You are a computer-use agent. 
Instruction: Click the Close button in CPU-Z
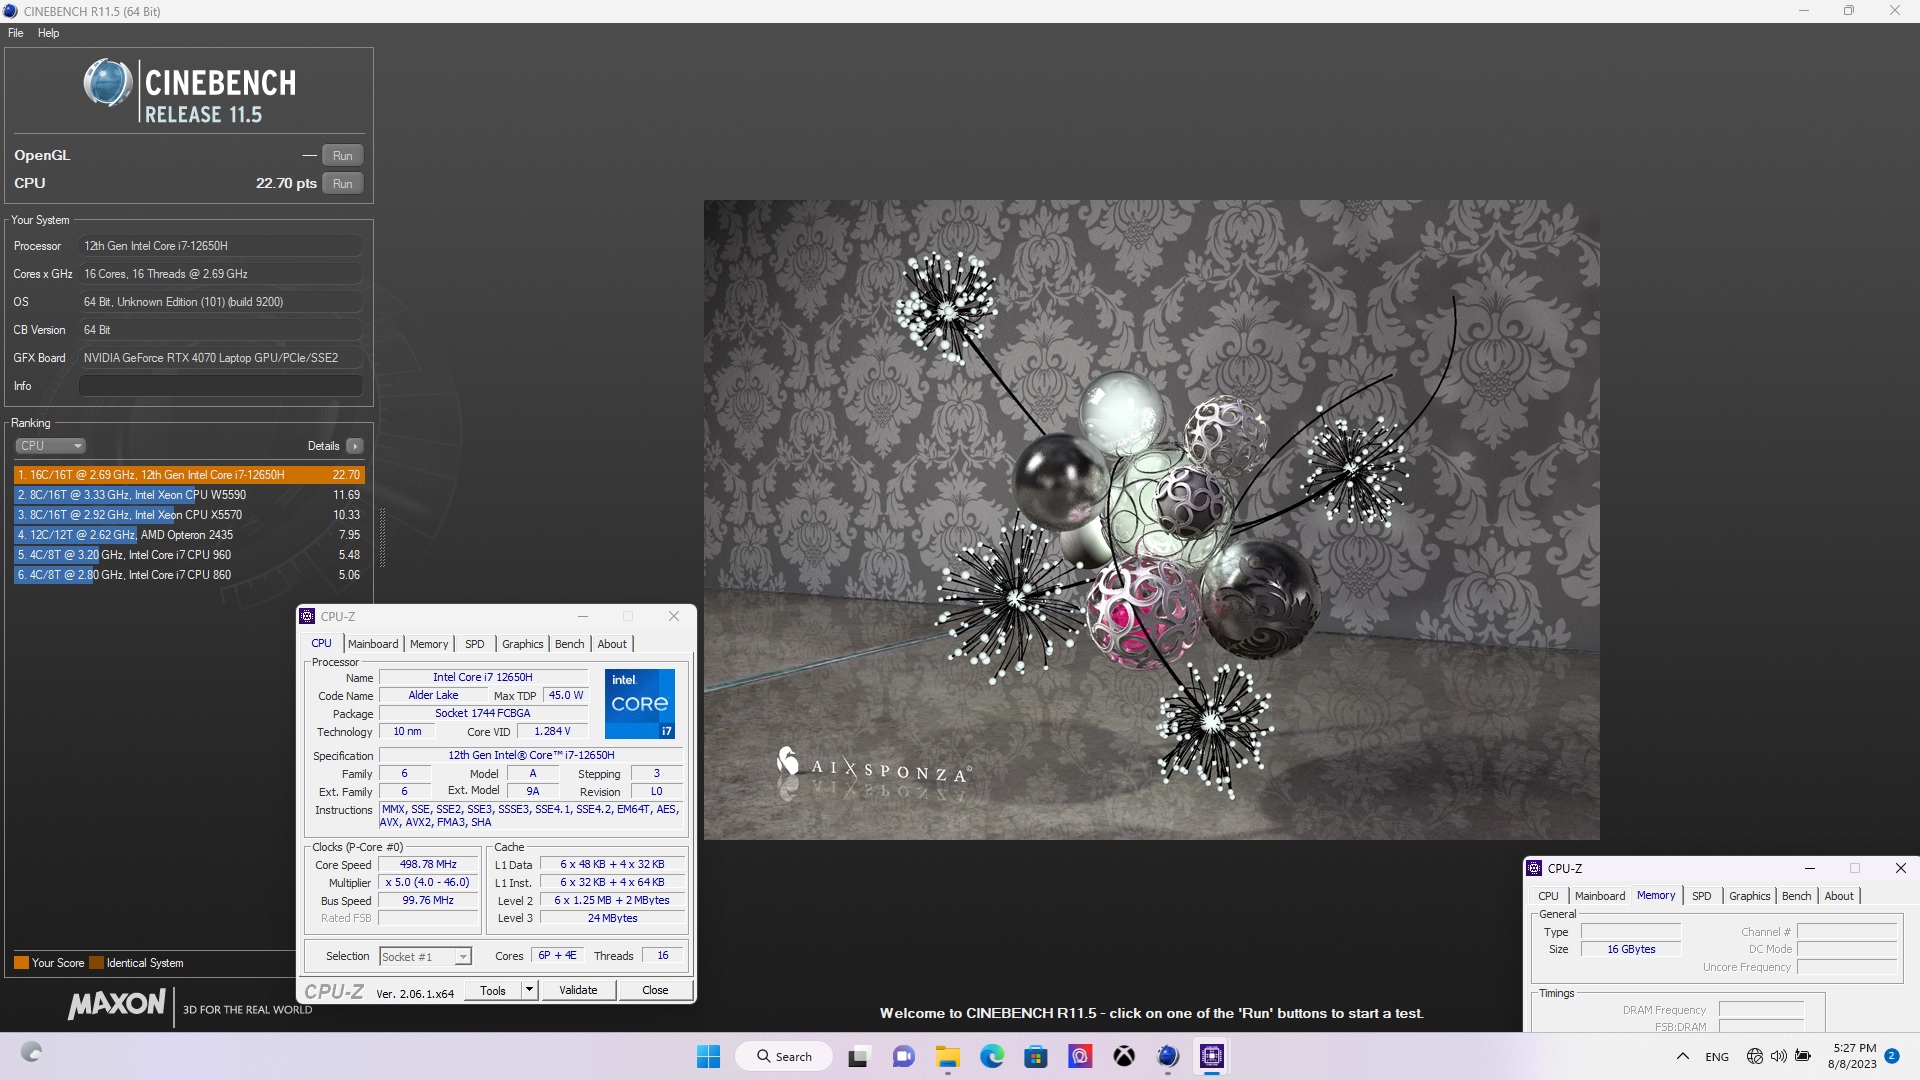pyautogui.click(x=655, y=991)
